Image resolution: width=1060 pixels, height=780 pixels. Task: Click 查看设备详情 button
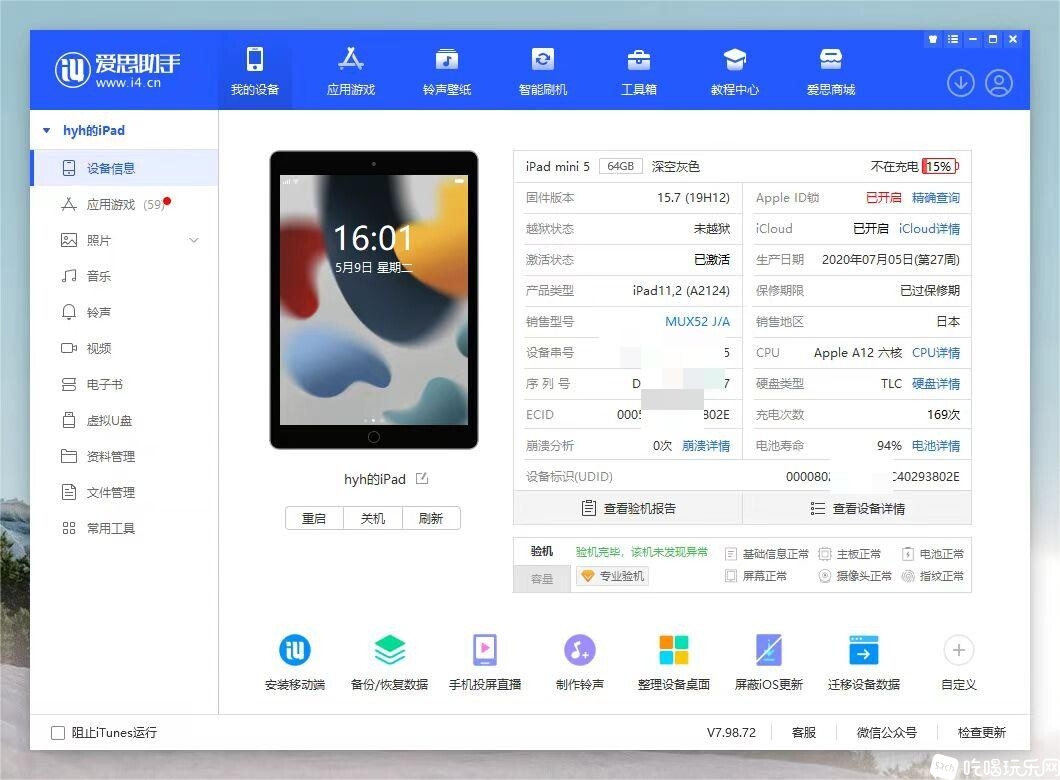[x=857, y=508]
